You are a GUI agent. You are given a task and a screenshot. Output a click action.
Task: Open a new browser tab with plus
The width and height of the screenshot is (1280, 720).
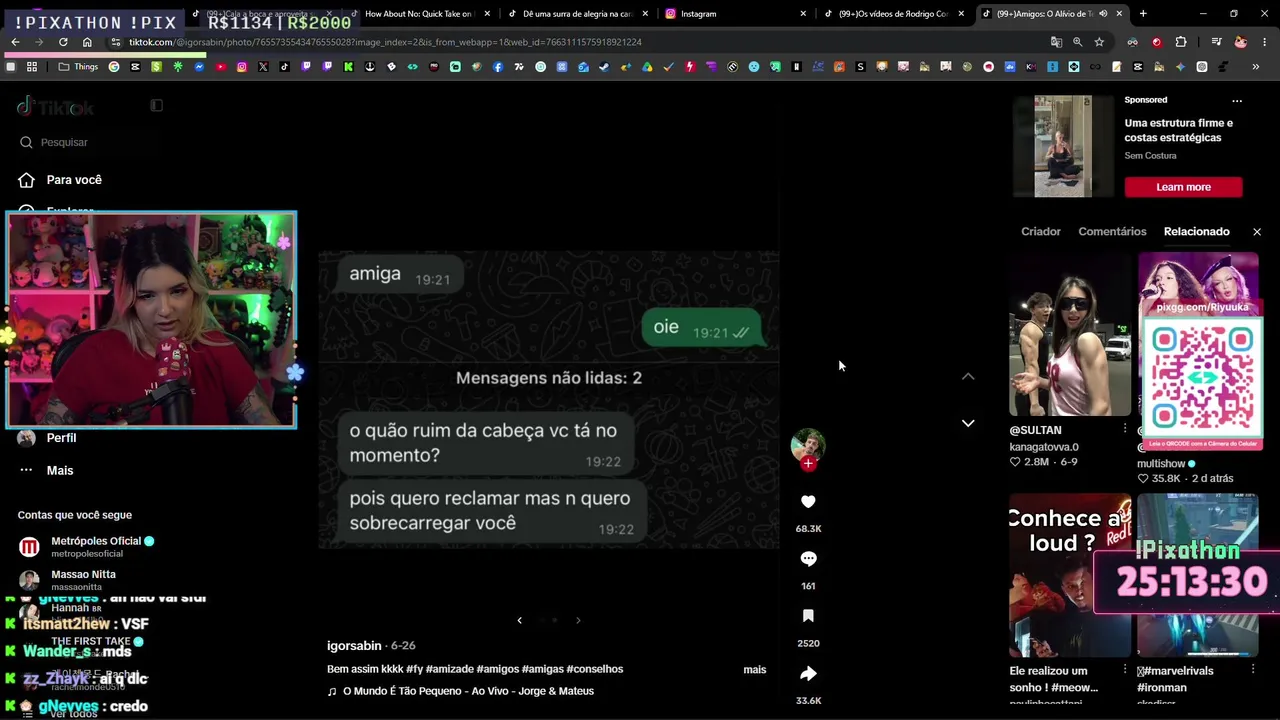(1143, 14)
